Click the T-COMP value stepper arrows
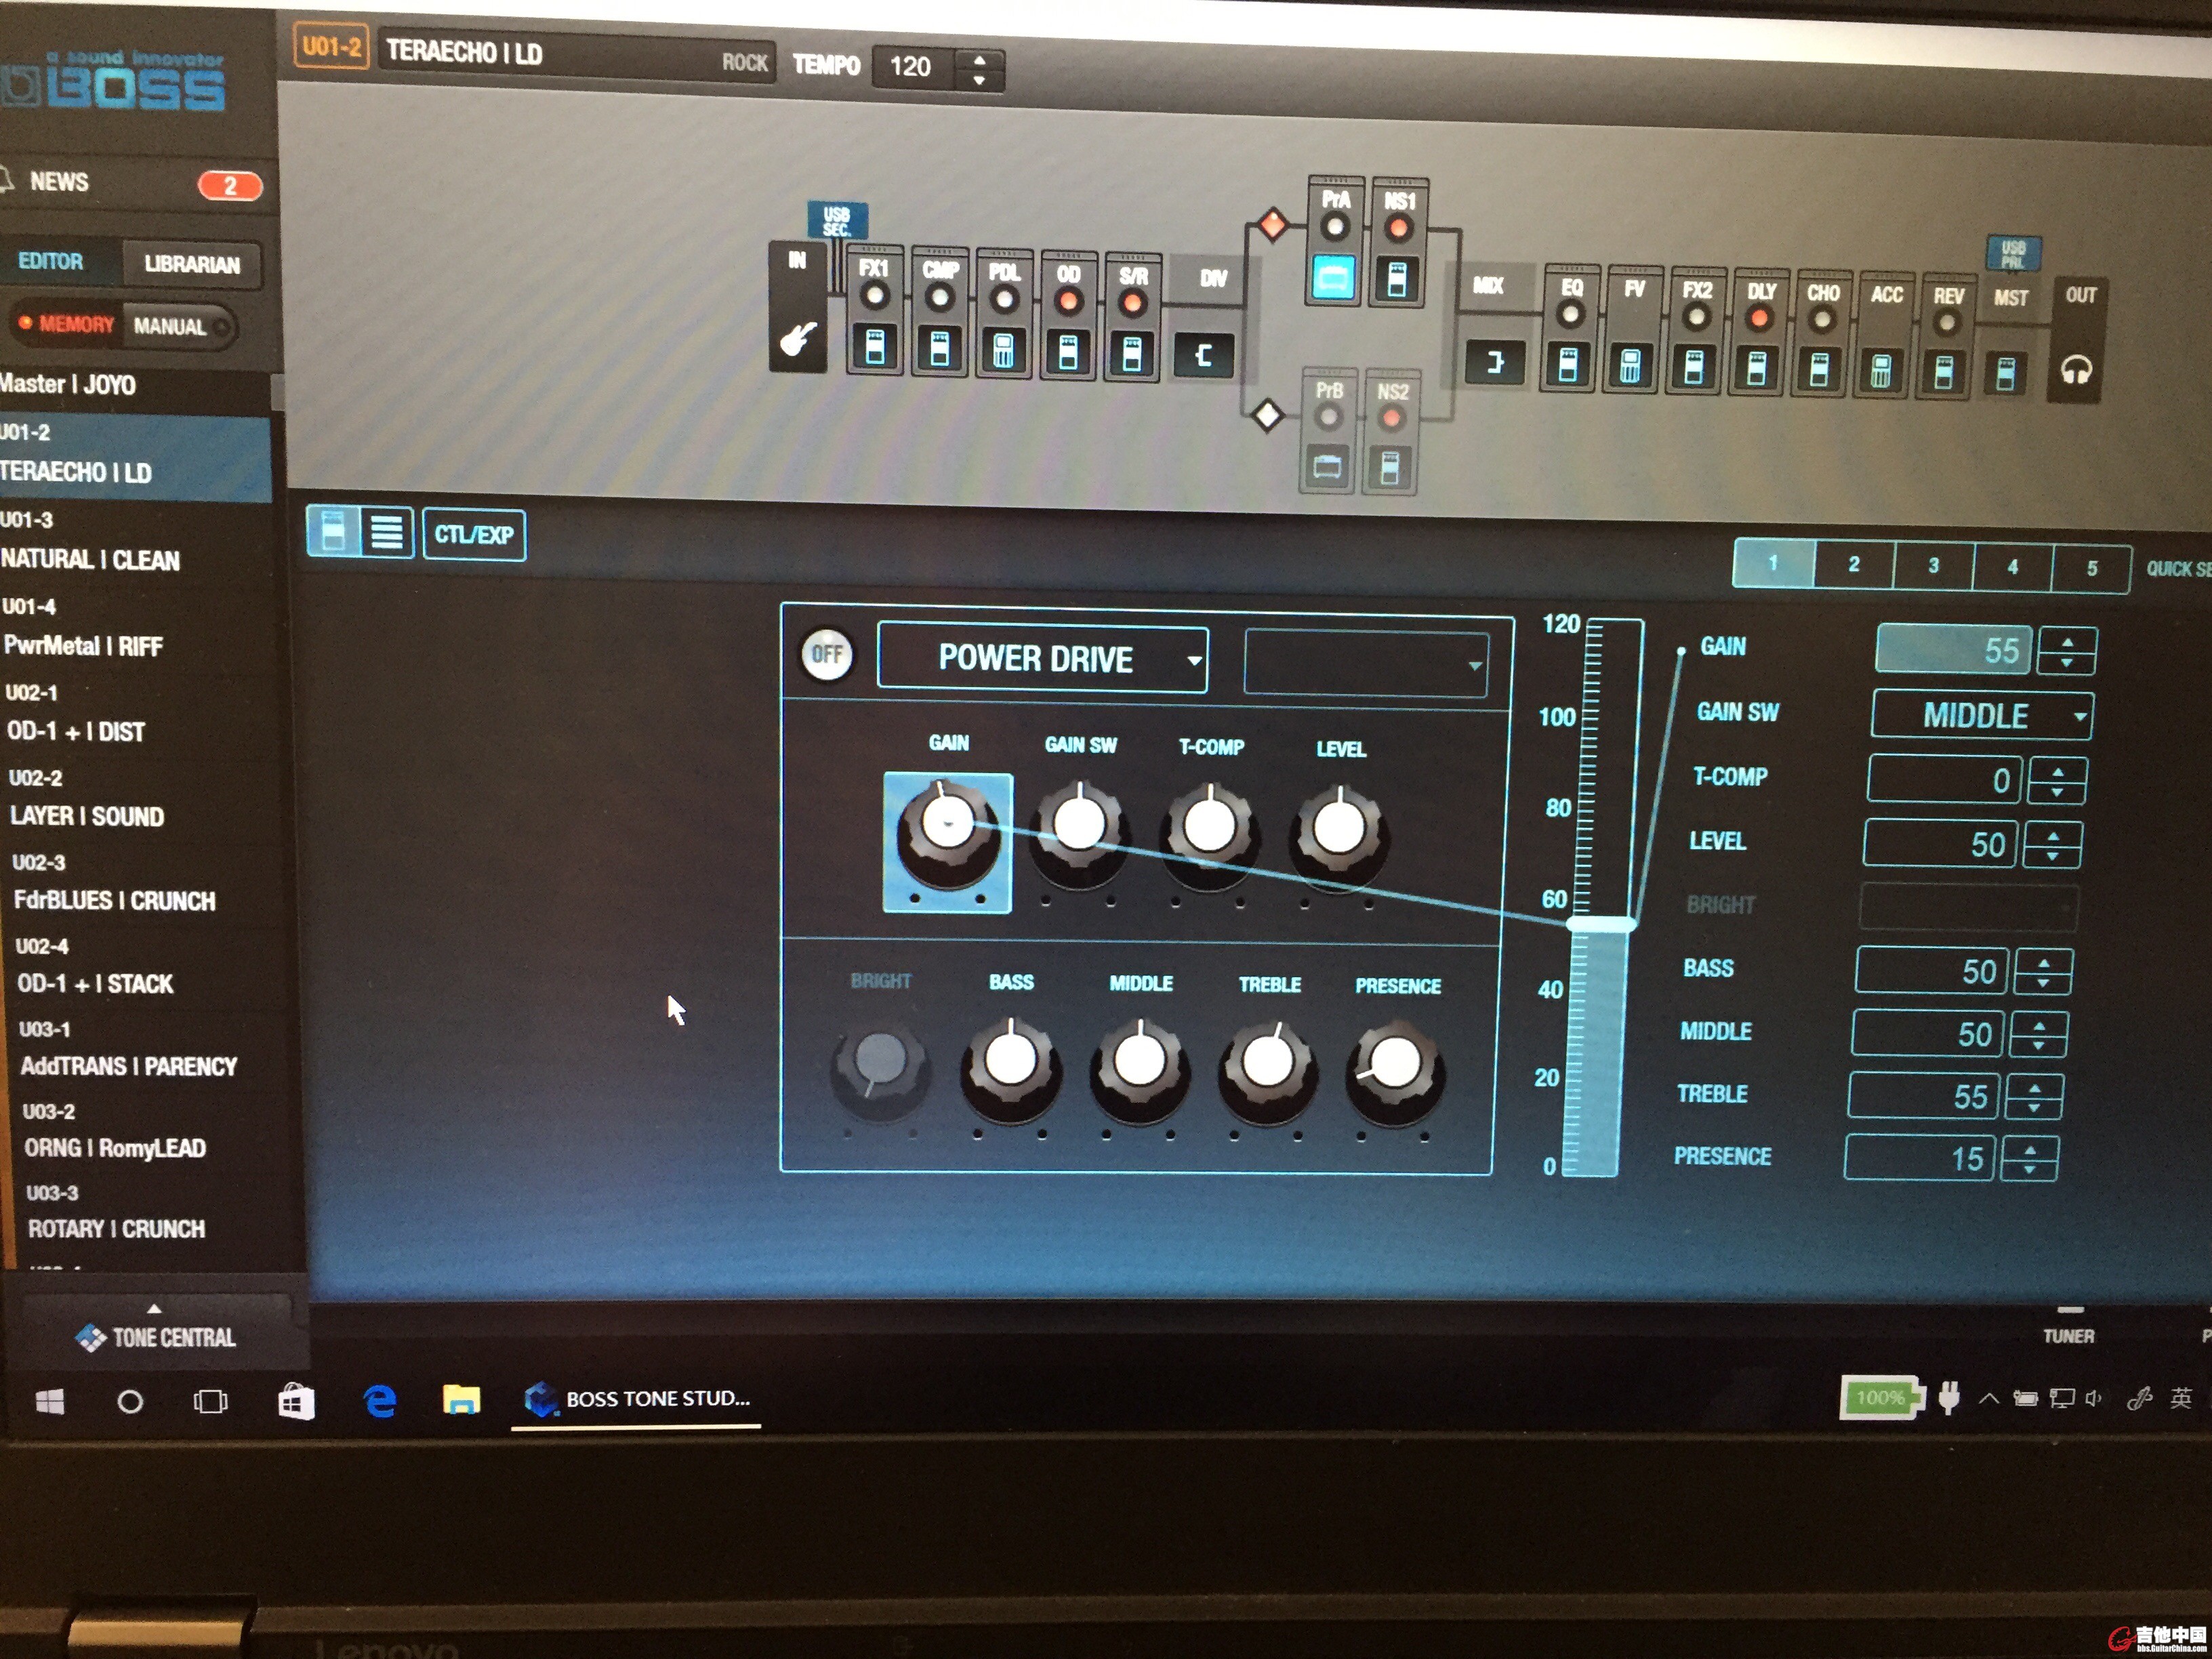This screenshot has height=1659, width=2212. [x=2056, y=781]
